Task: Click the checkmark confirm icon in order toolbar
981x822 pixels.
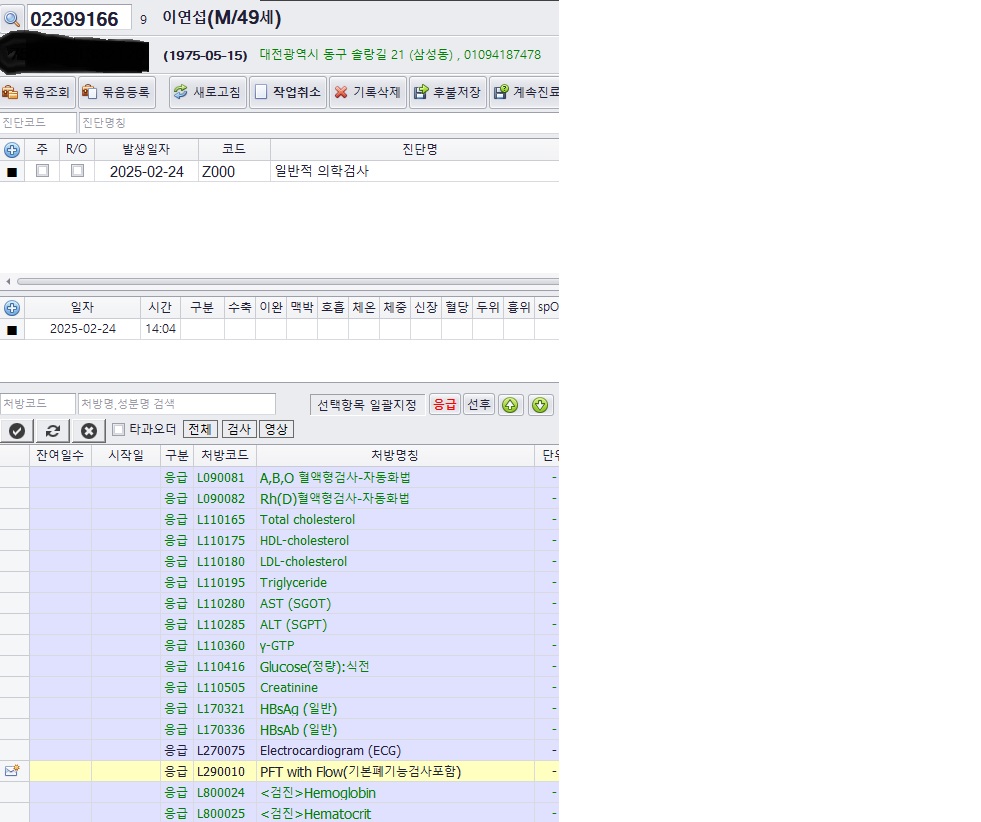Action: 17,430
